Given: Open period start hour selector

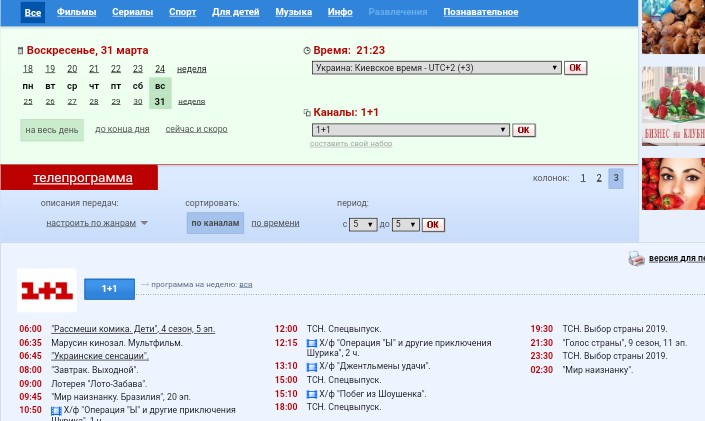Looking at the screenshot, I should point(362,225).
